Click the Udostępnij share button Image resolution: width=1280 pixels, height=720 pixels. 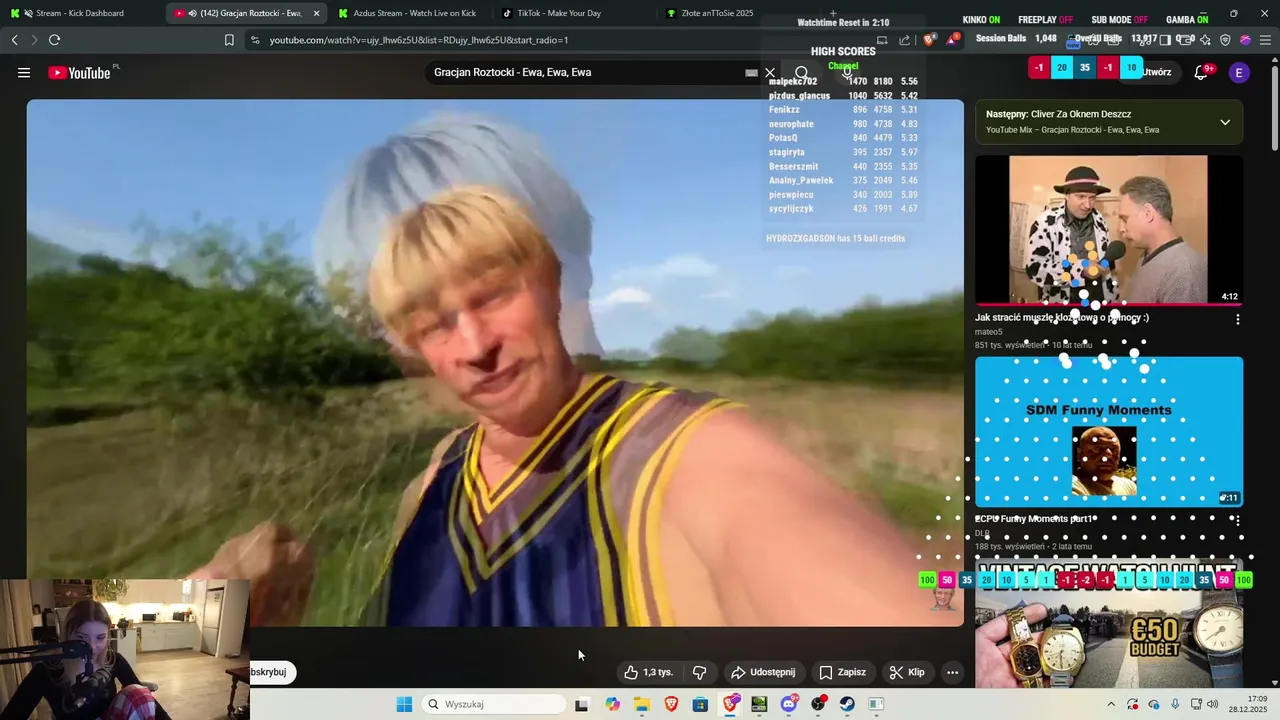coord(763,672)
